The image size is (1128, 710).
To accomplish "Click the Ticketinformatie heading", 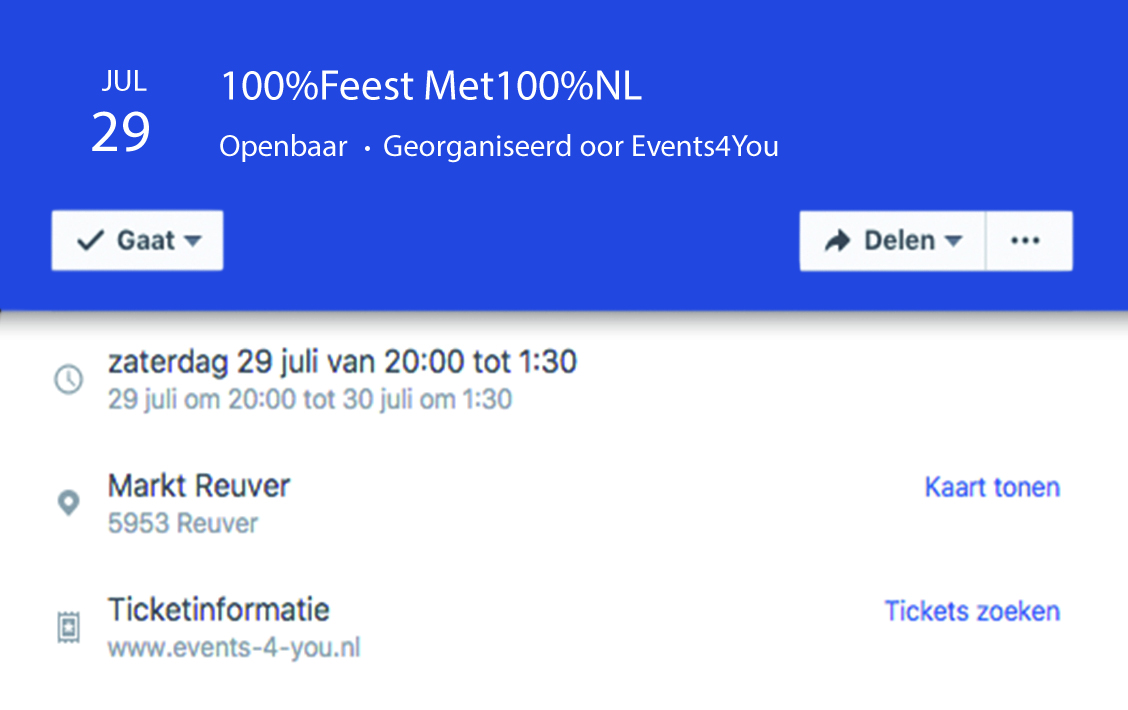I will click(219, 610).
